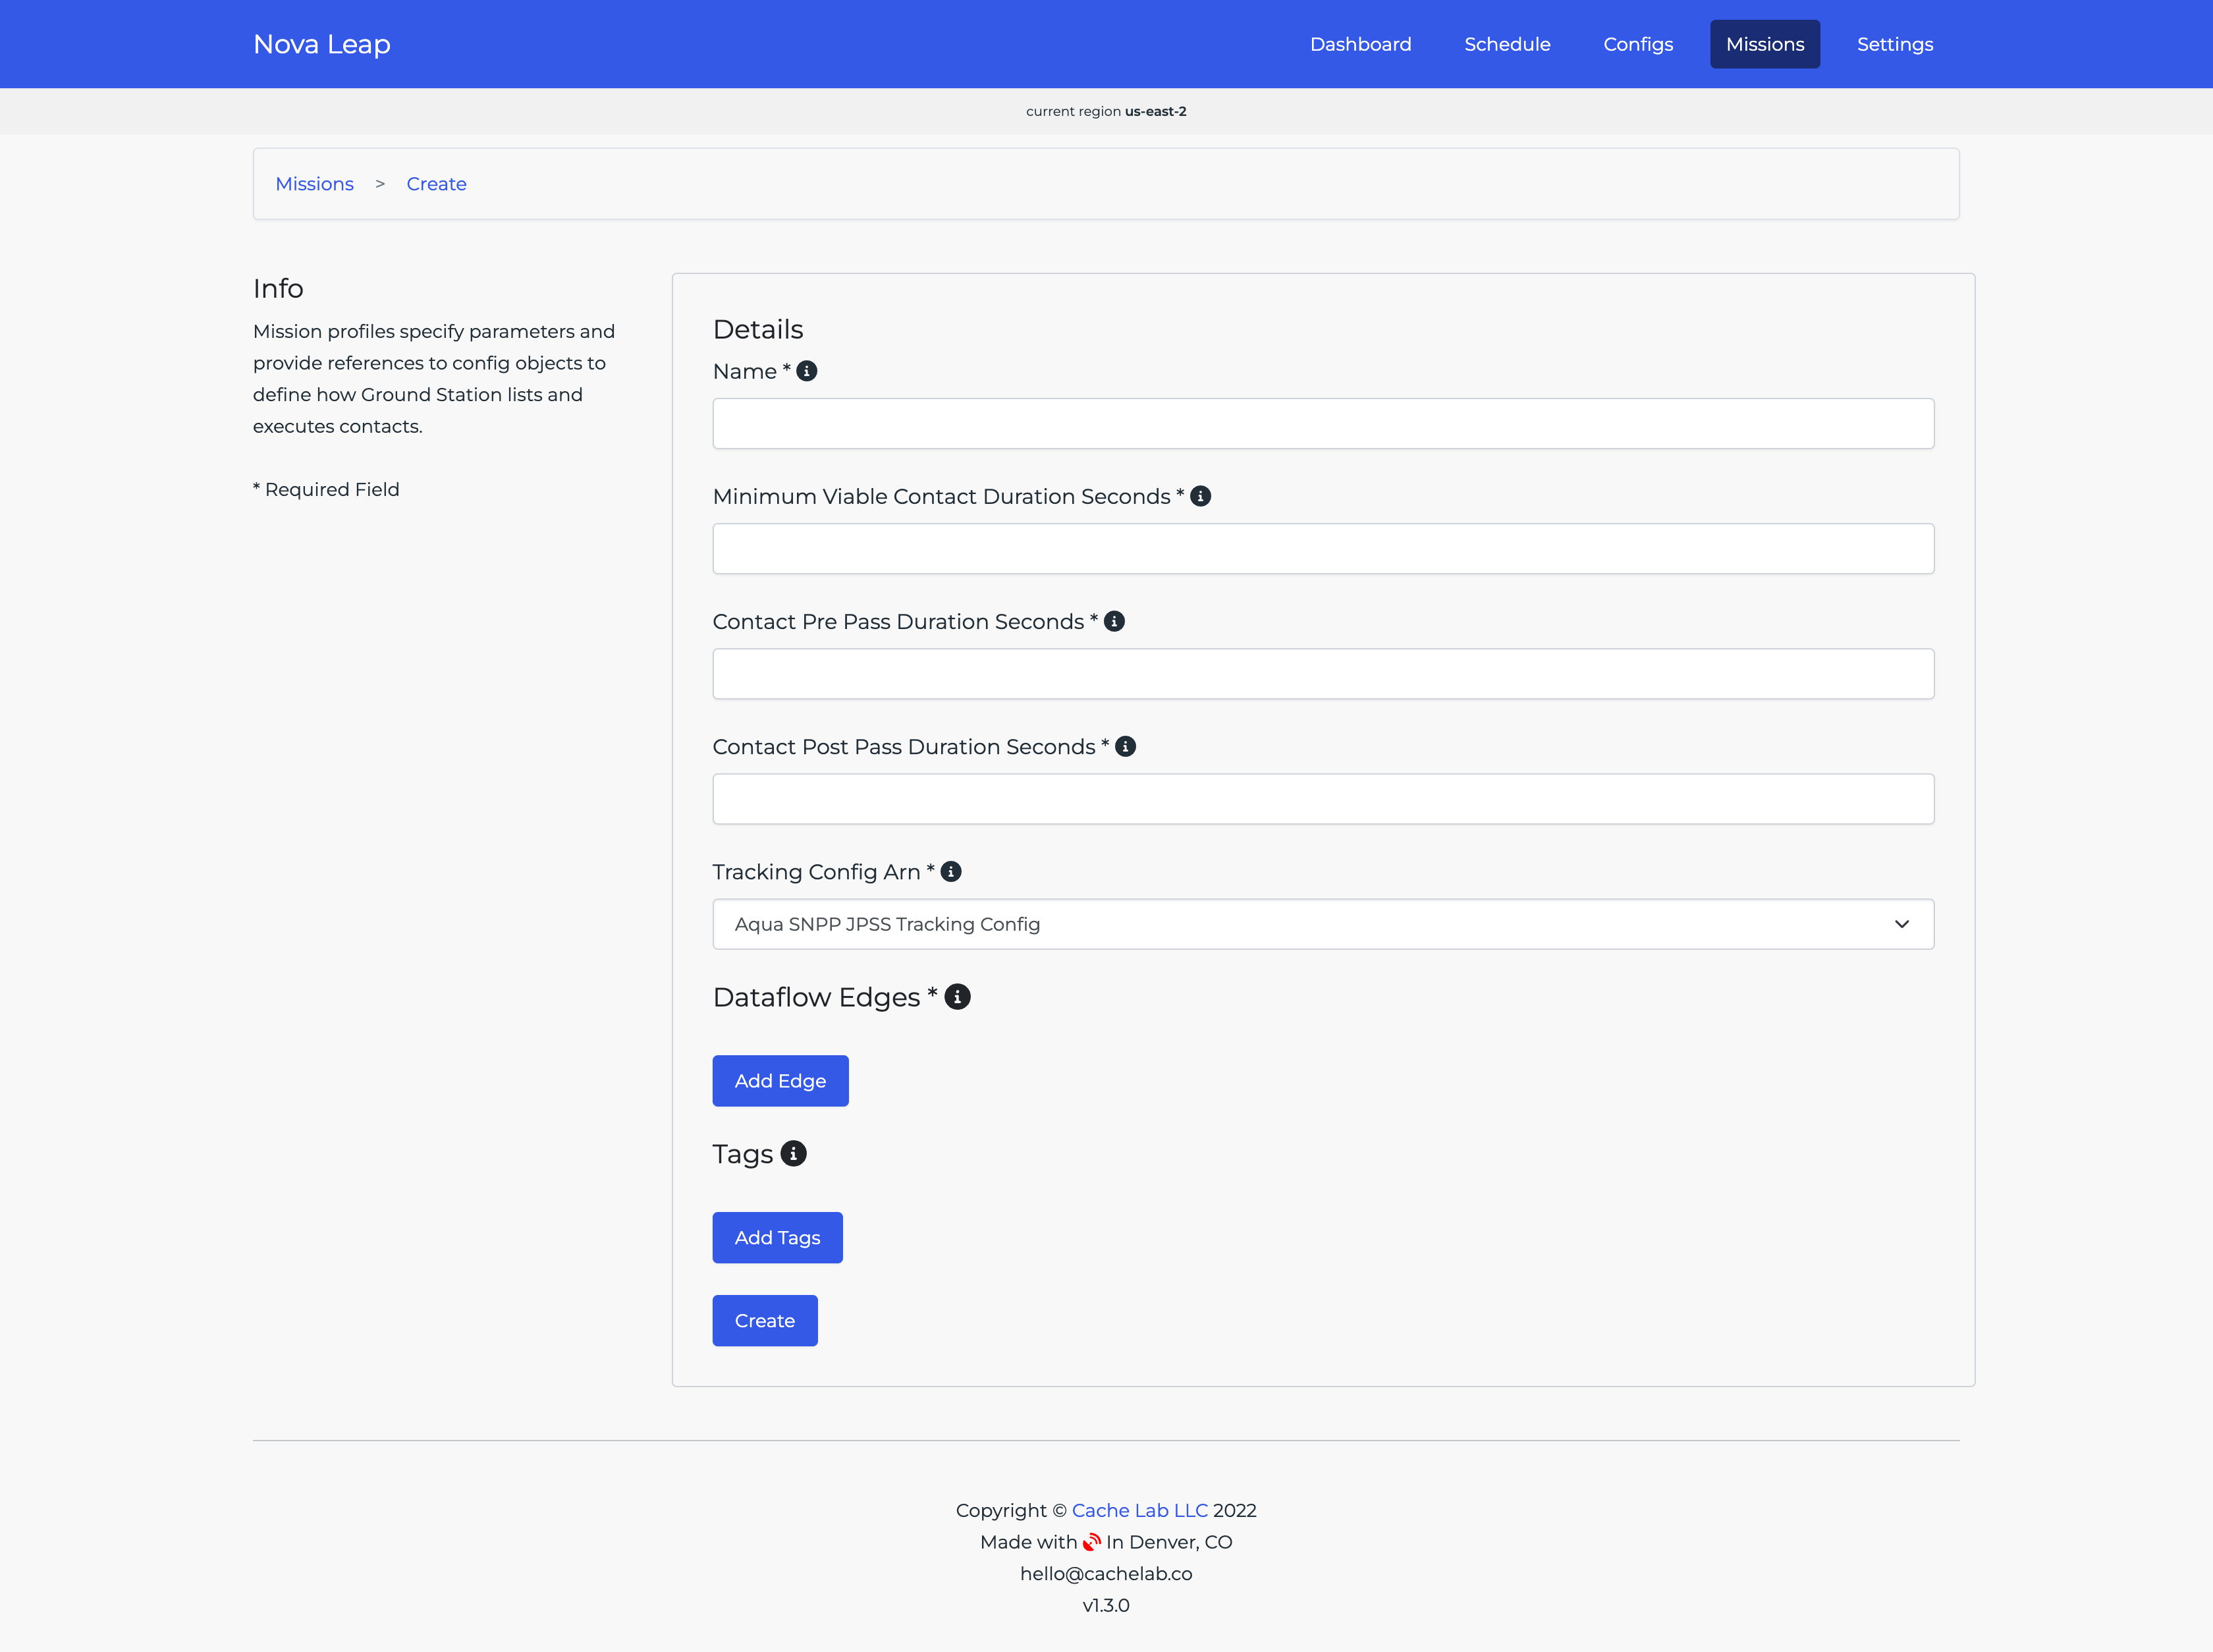Click the 'us-east-2' region text
2213x1652 pixels.
(x=1155, y=111)
